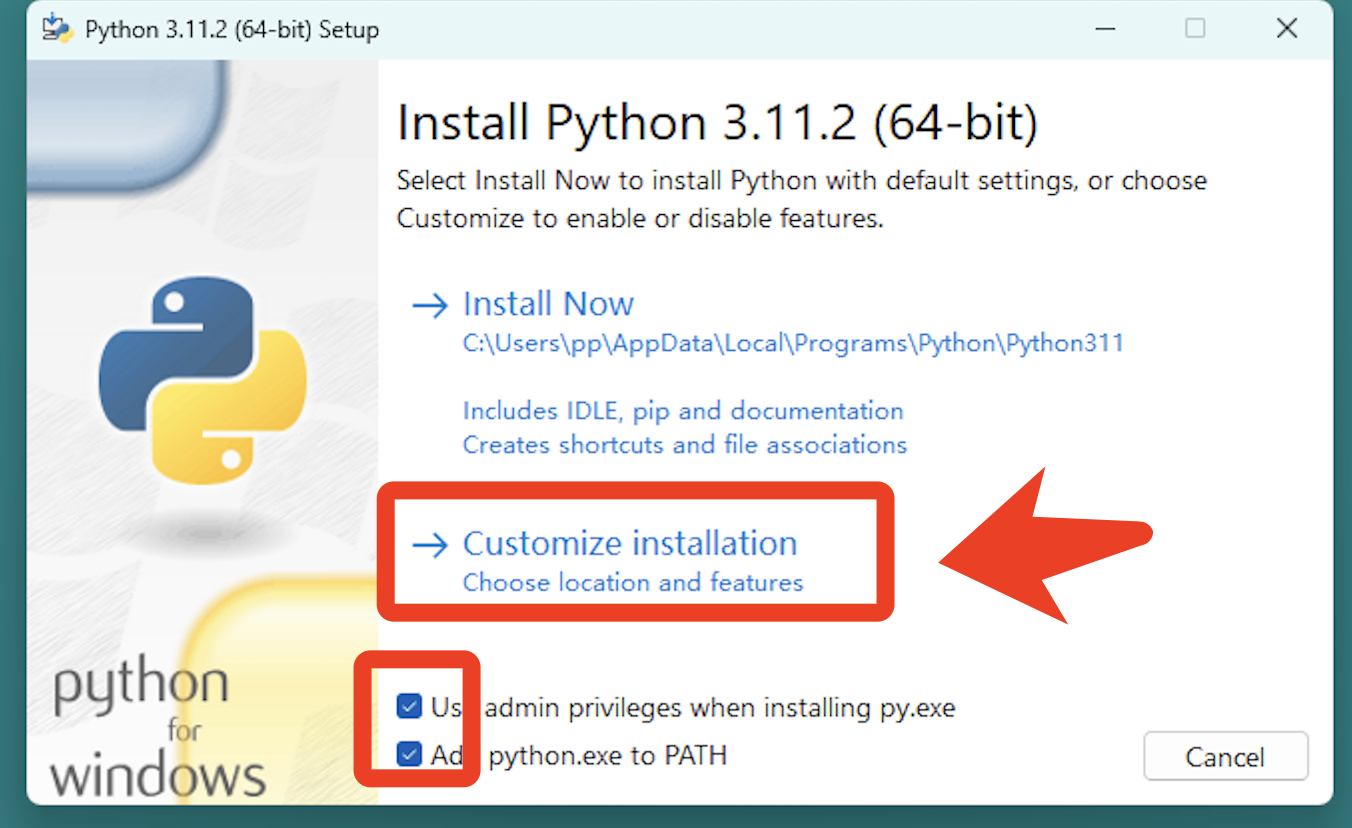Screen dimensions: 1352x828
Task: Click 'Creates shortcuts and file associations' text
Action: click(x=685, y=445)
